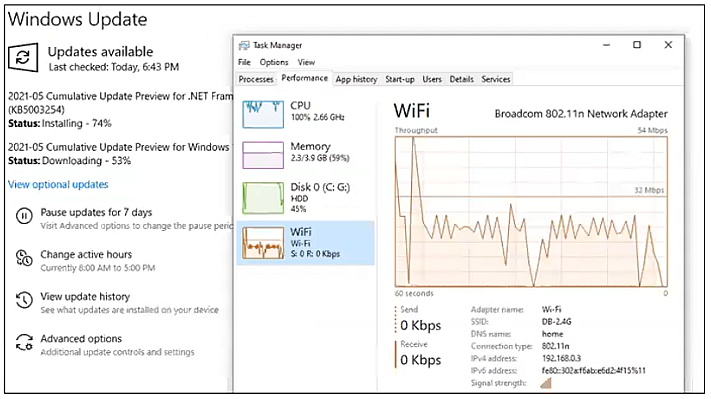Open the File menu
This screenshot has width=711, height=399.
tap(244, 62)
